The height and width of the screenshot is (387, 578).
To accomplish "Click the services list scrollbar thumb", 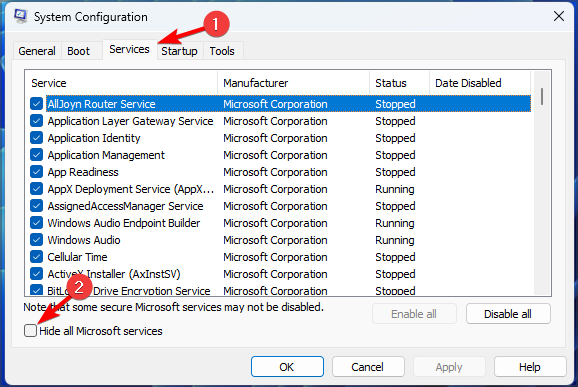I will pyautogui.click(x=542, y=96).
